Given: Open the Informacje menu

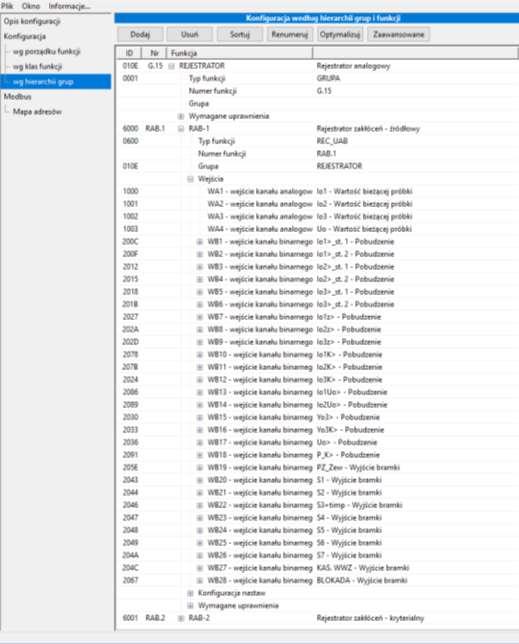Looking at the screenshot, I should [69, 6].
